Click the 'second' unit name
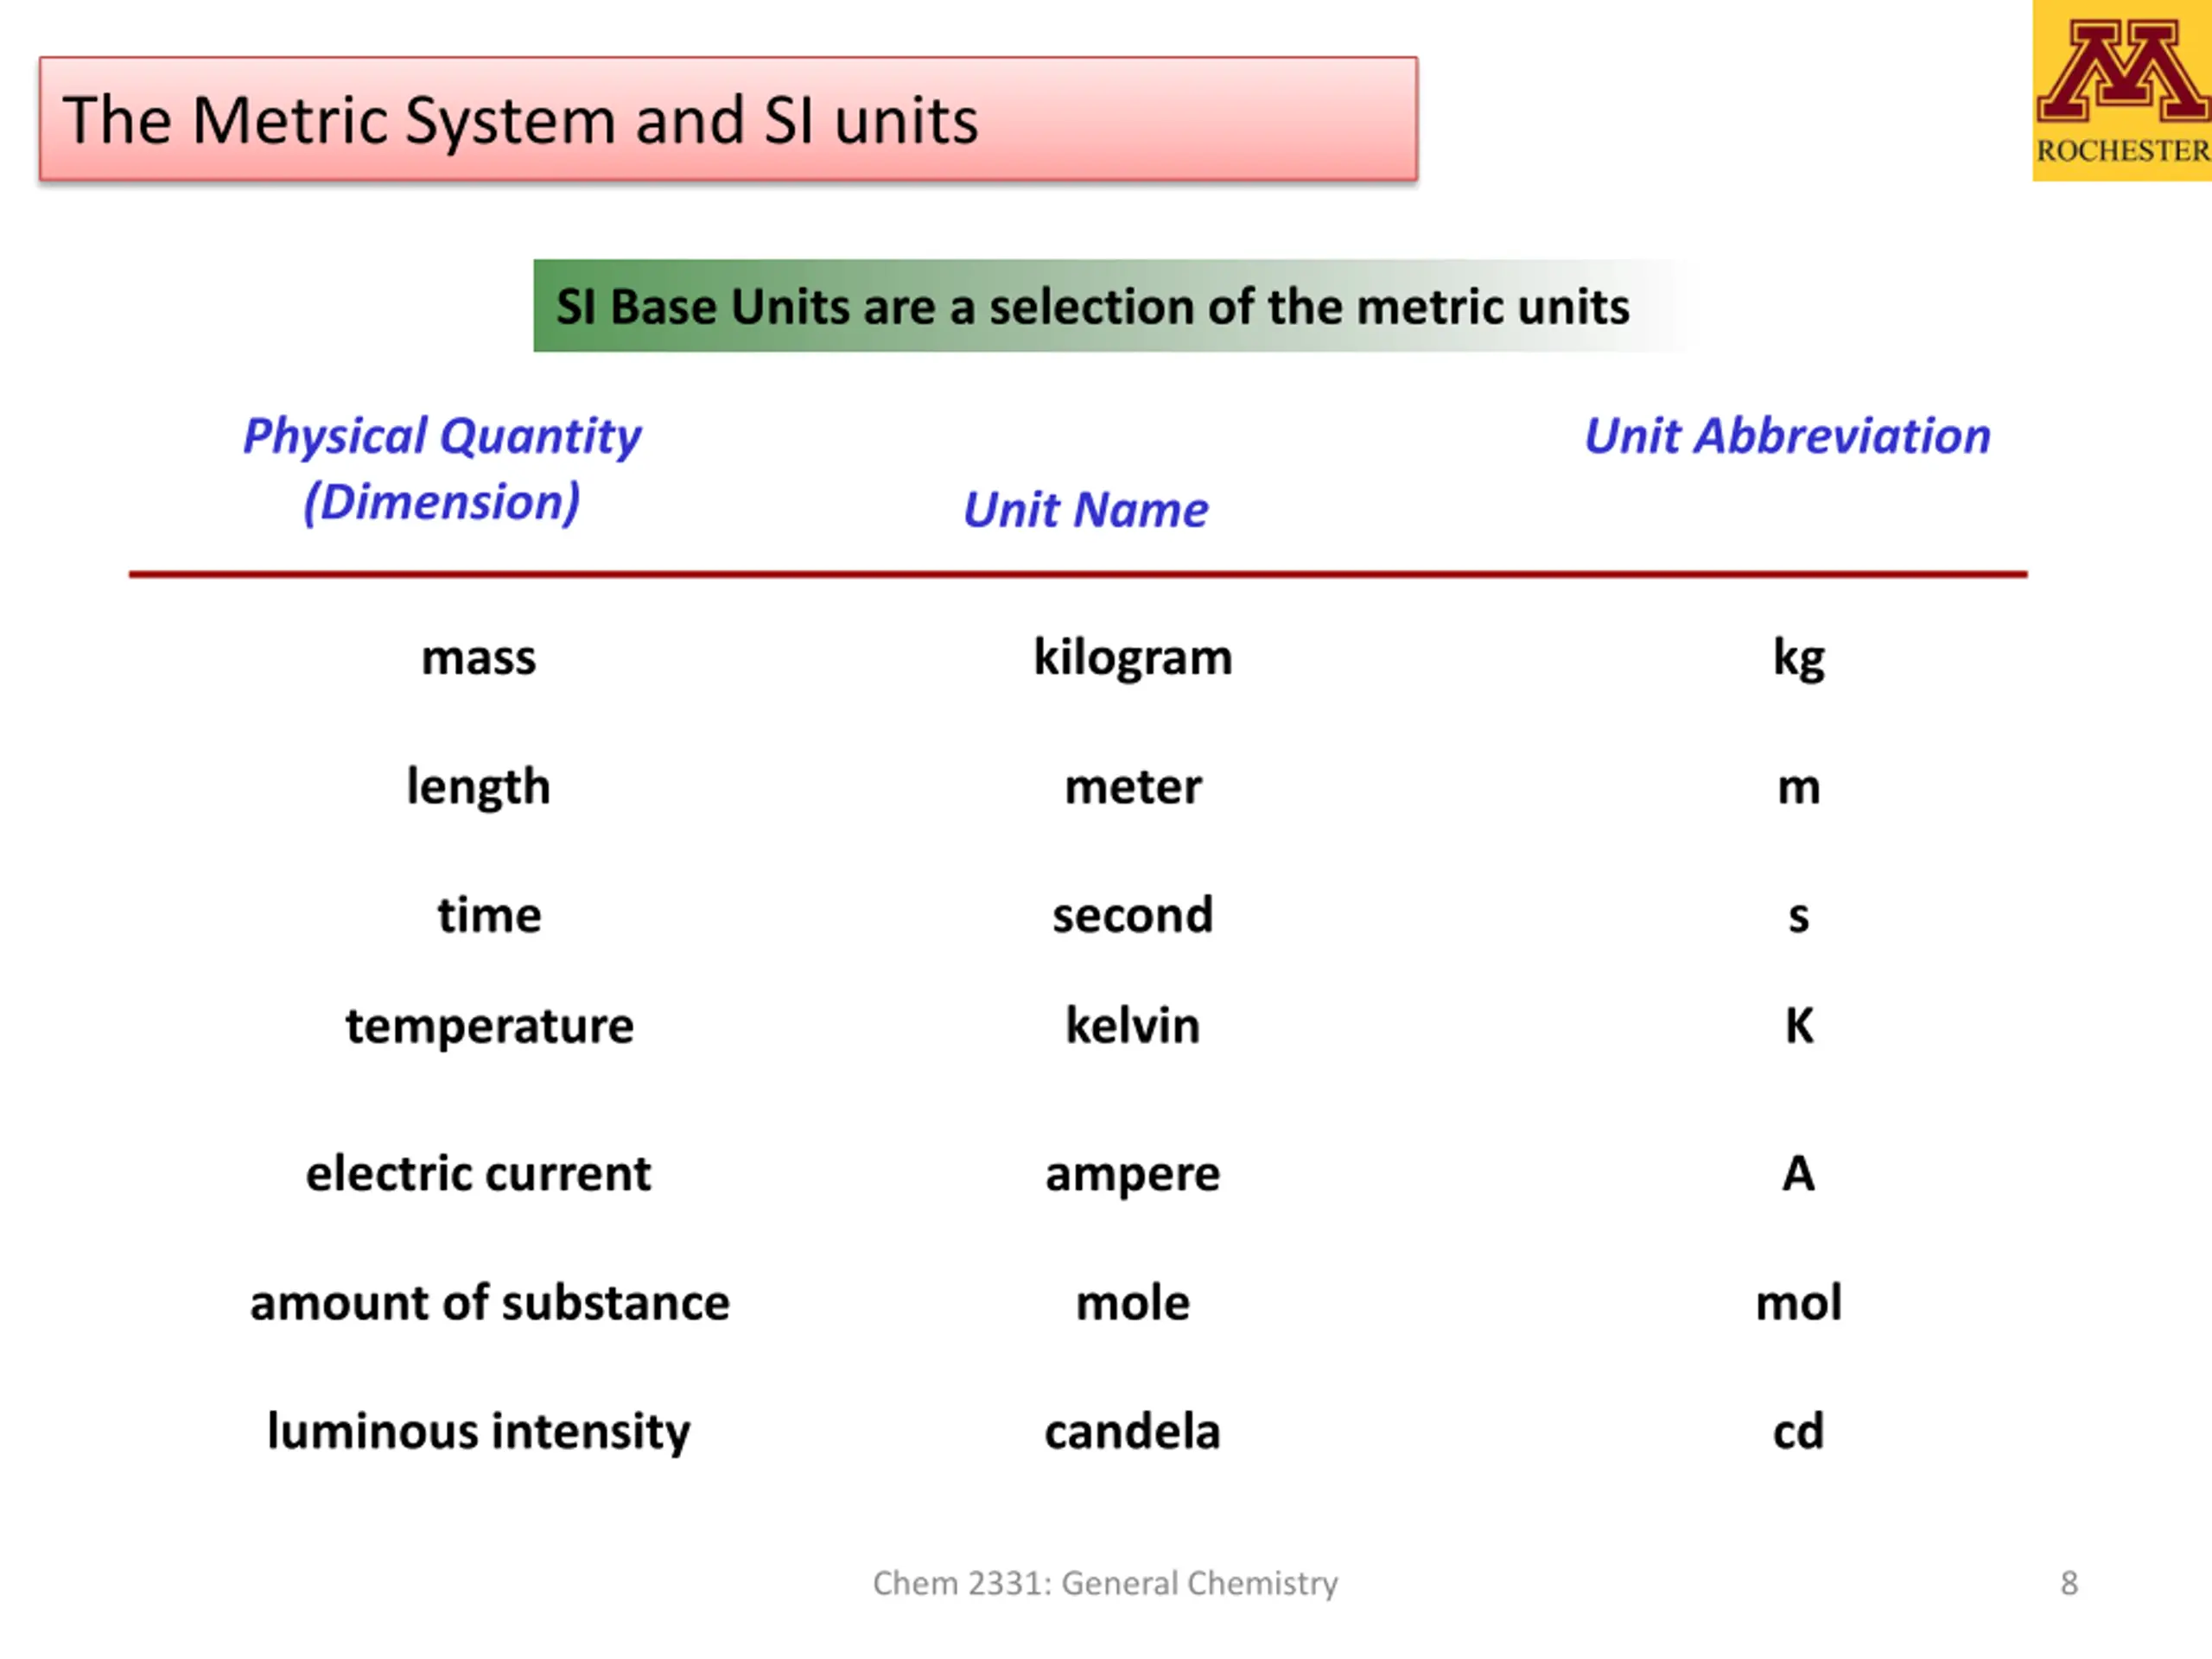Viewport: 2212px width, 1659px height. click(1132, 915)
